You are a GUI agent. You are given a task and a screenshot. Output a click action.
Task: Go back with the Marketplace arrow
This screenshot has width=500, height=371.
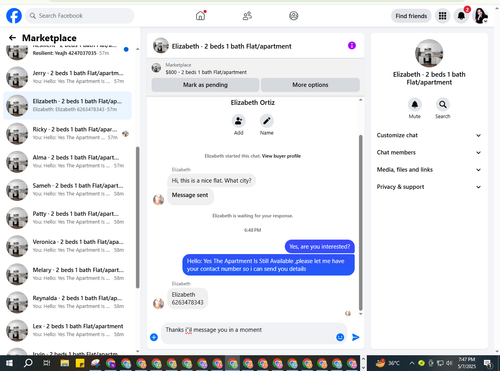pos(12,38)
